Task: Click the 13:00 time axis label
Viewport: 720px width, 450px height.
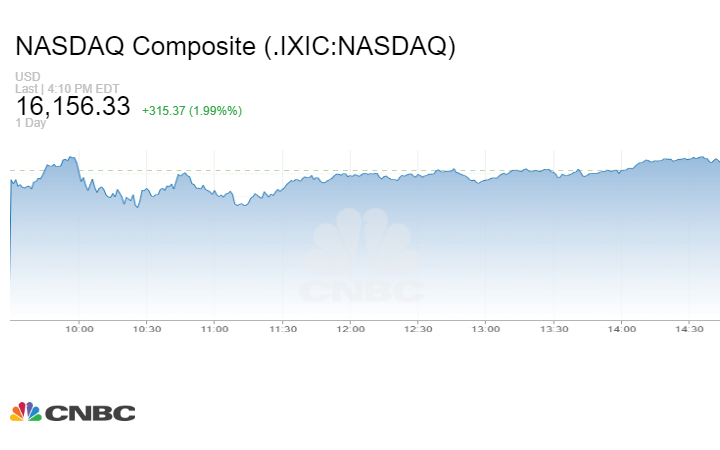Action: [486, 329]
